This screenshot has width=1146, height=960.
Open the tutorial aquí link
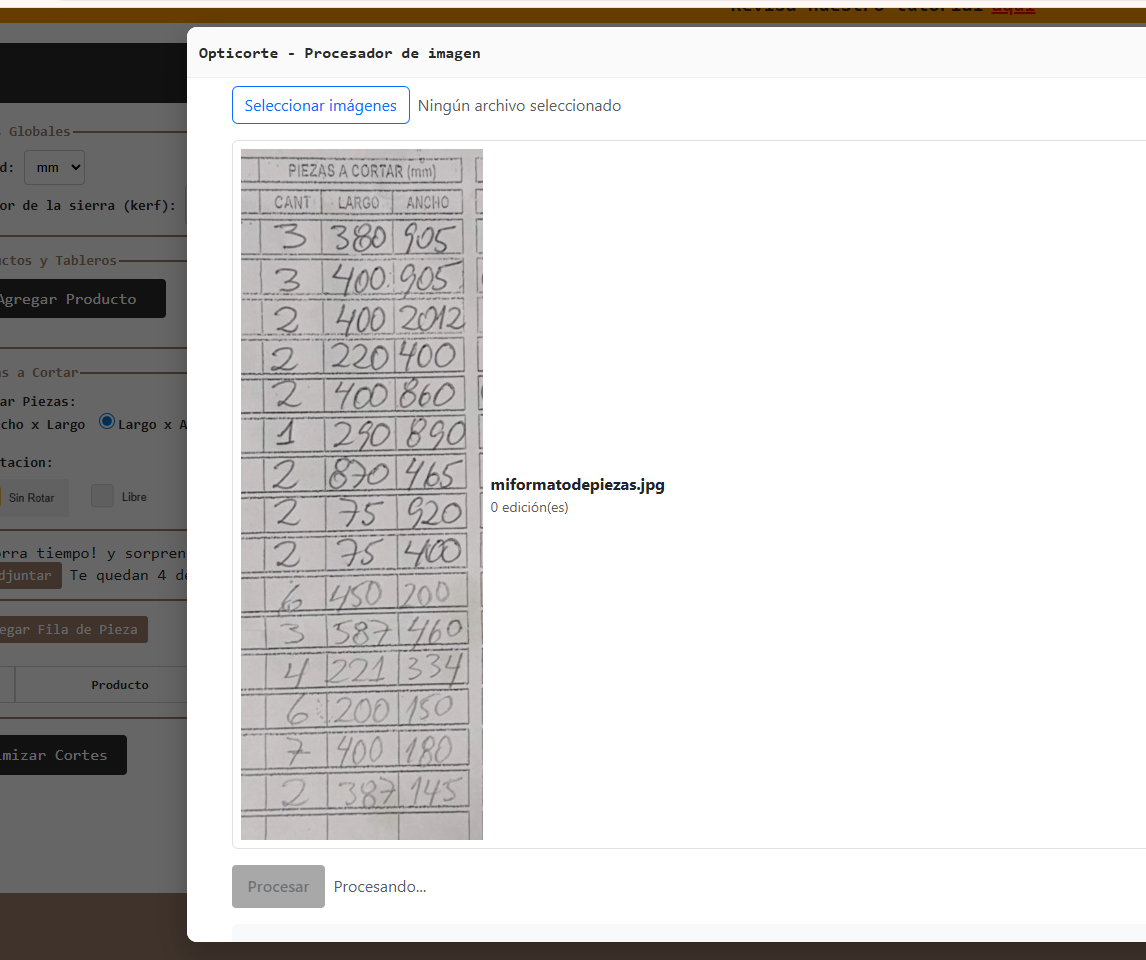[x=1012, y=8]
